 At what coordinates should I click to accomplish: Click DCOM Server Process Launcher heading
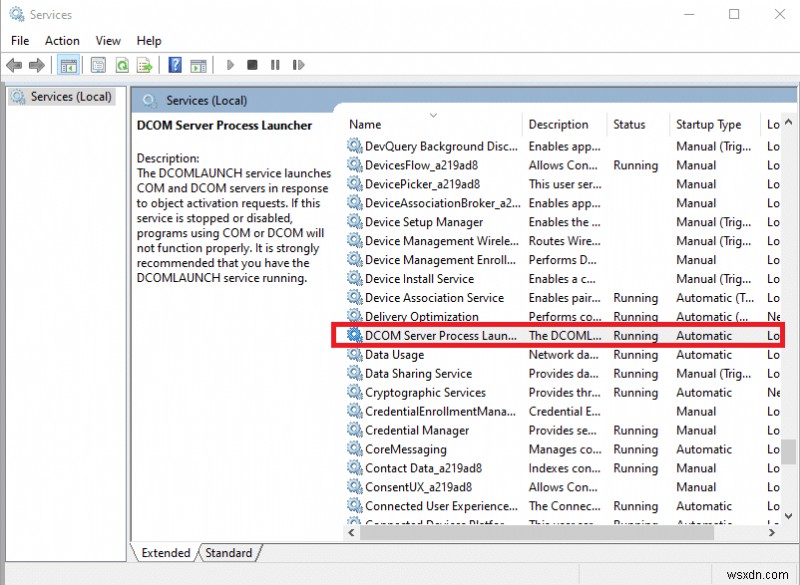[x=224, y=125]
